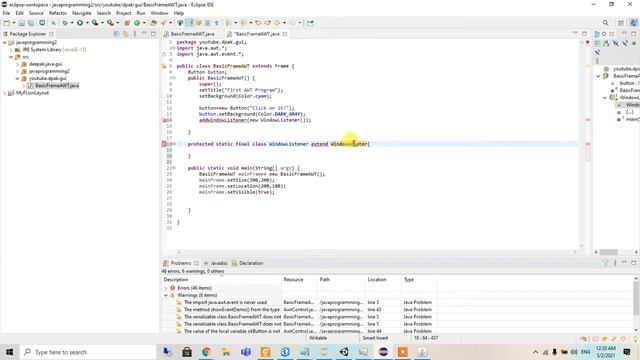Click the editor horizontal scrollbar
The height and width of the screenshot is (360, 640).
tap(376, 252)
